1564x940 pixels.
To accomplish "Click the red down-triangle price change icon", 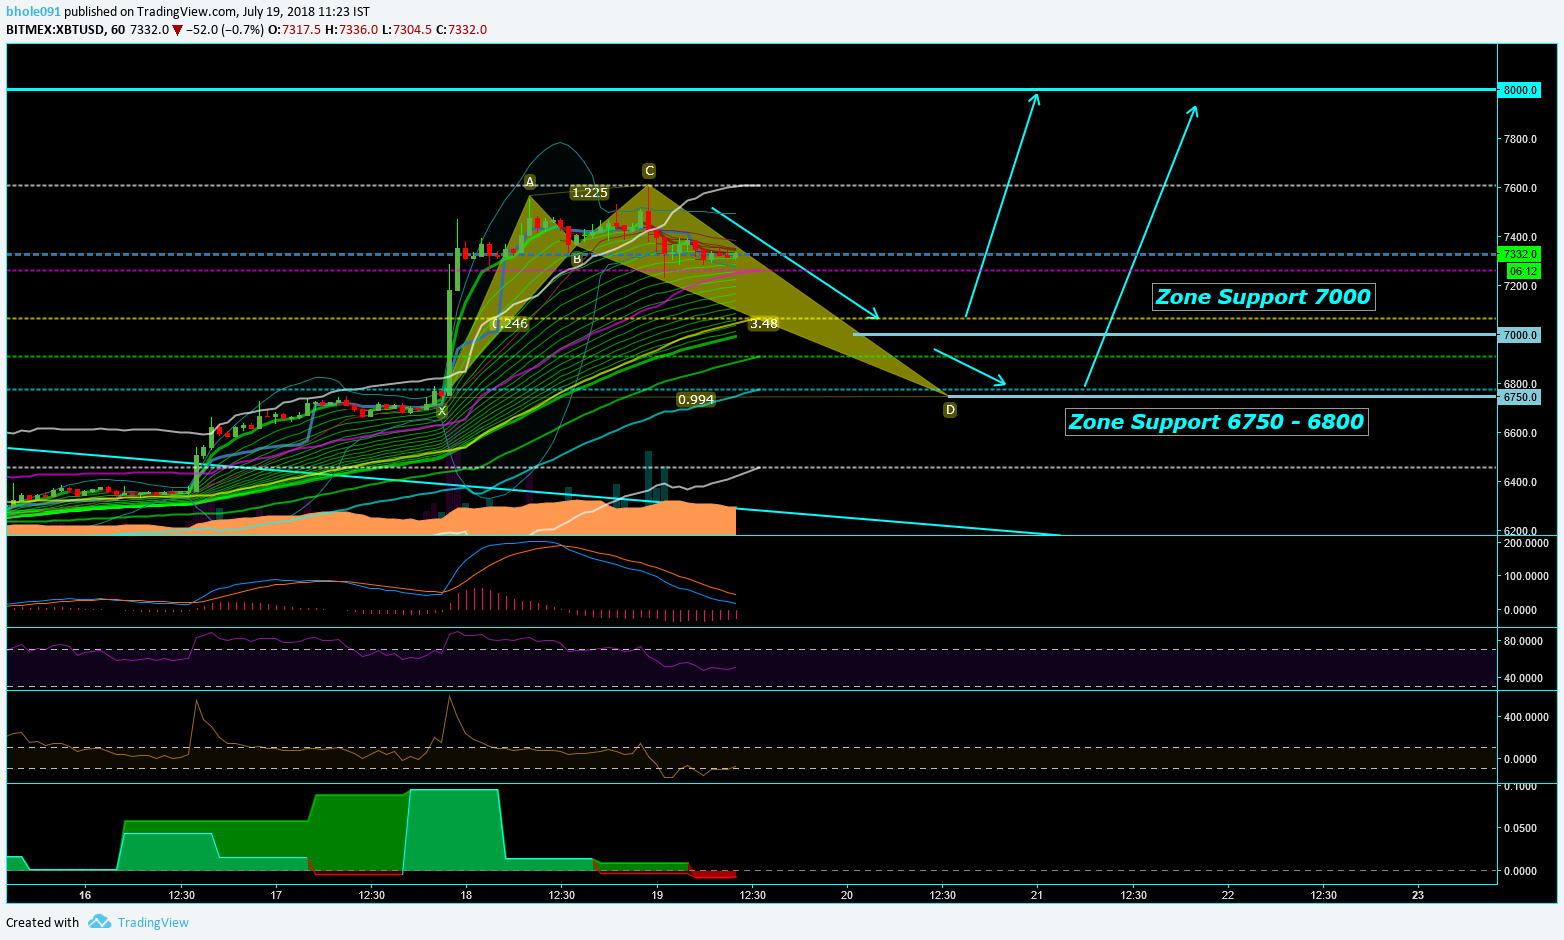I will pyautogui.click(x=178, y=30).
